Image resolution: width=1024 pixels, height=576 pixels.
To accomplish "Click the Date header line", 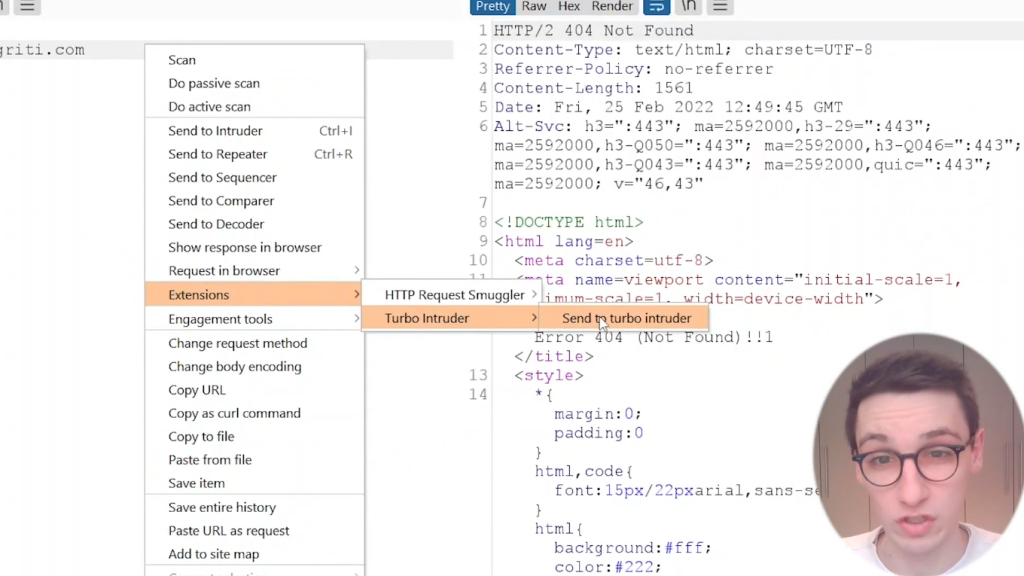I will [669, 107].
